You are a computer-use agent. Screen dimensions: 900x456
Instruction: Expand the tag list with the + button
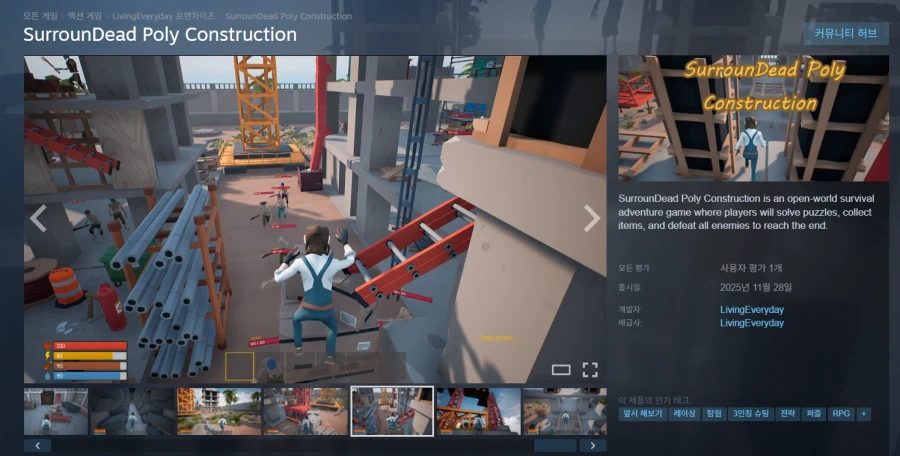tap(863, 414)
